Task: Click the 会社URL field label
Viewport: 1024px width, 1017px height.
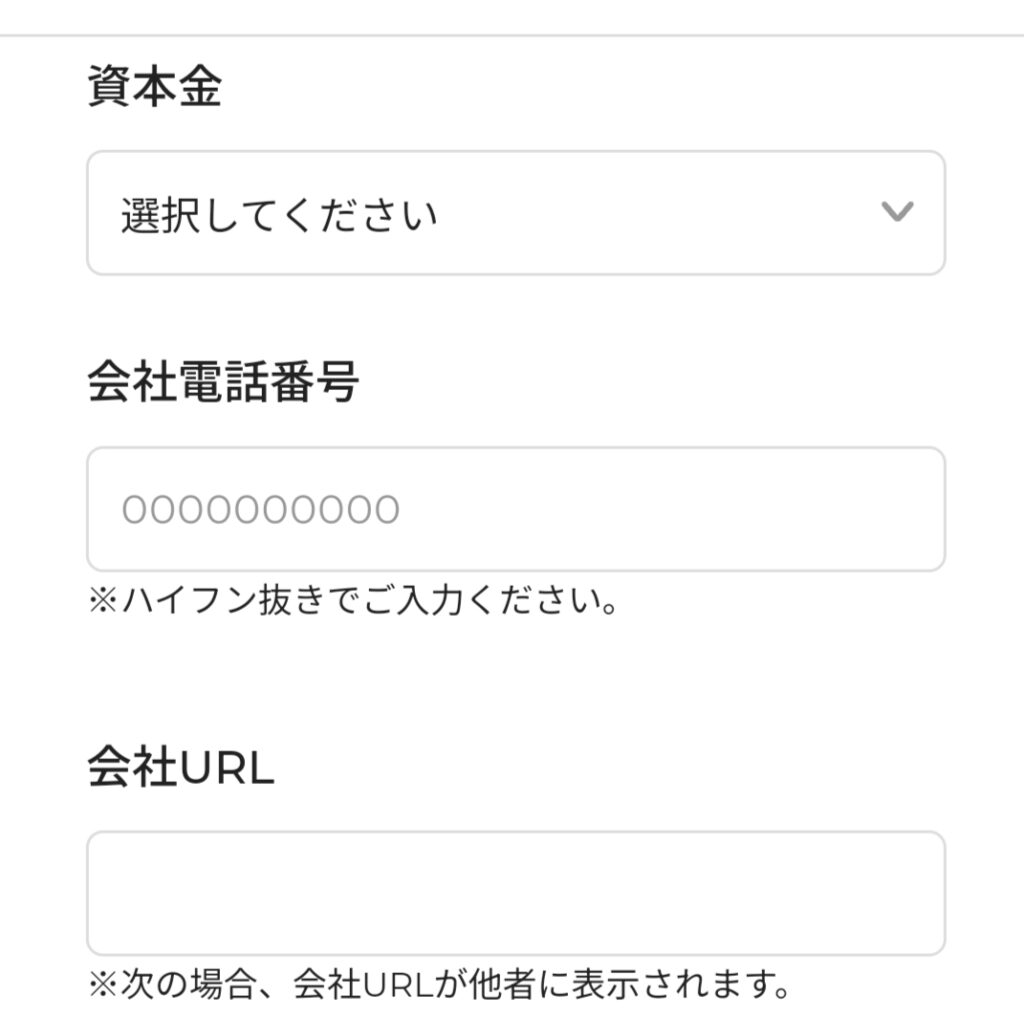Action: click(181, 768)
